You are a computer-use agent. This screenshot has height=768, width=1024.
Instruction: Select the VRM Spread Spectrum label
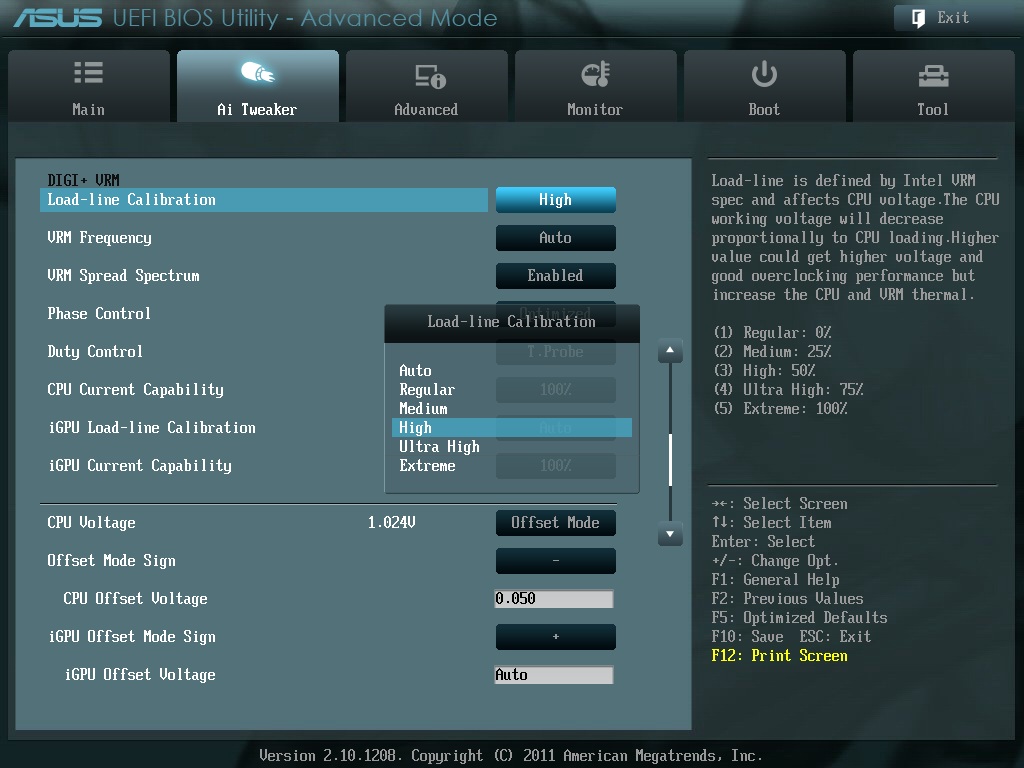click(123, 276)
